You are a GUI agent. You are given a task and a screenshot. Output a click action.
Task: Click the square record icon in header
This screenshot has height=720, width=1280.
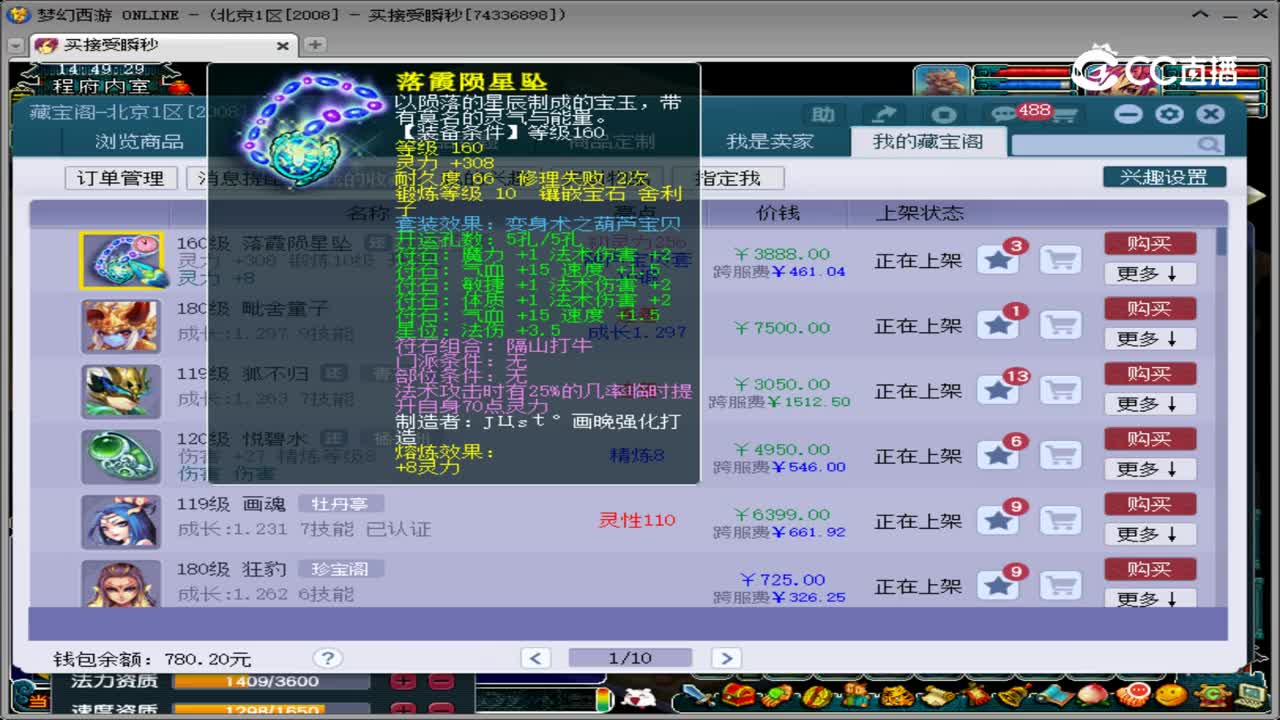click(x=943, y=114)
